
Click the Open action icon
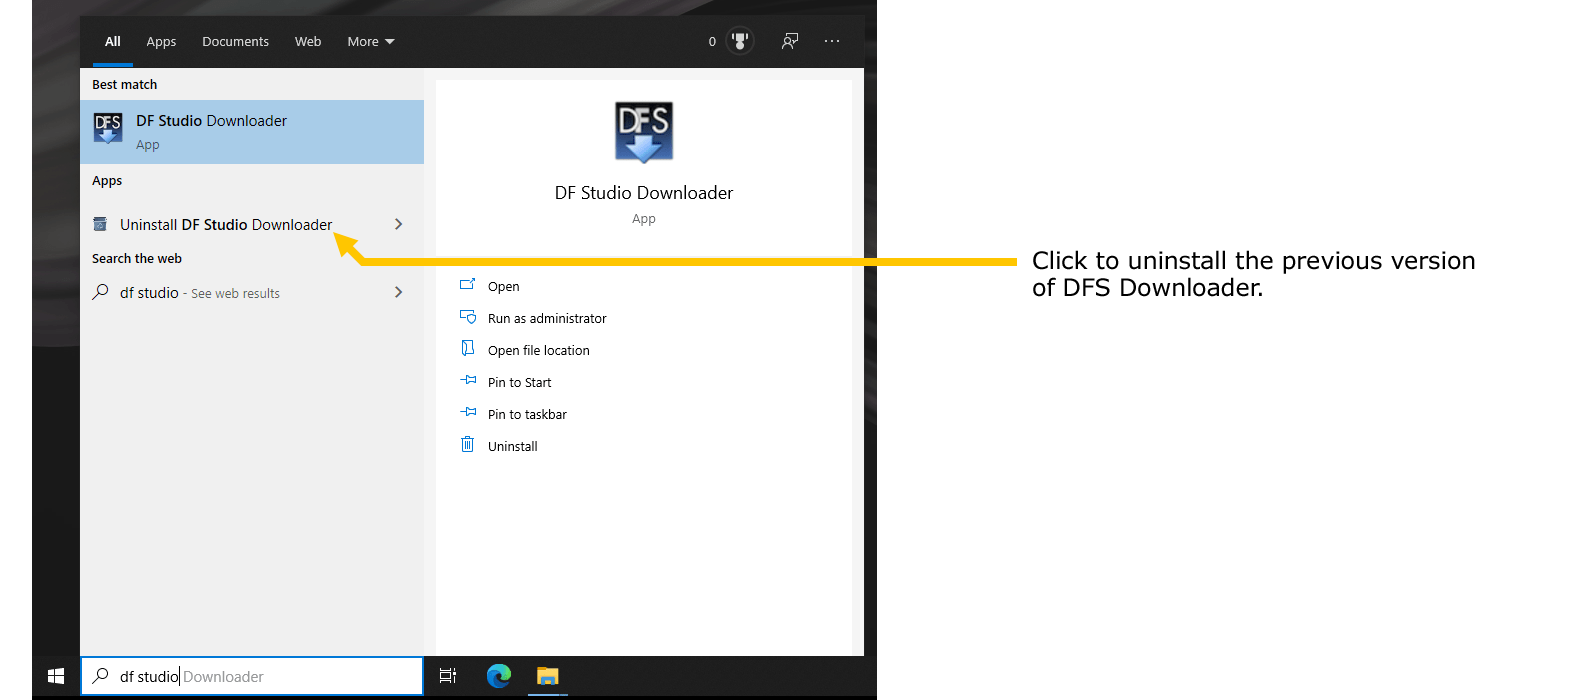(x=467, y=284)
